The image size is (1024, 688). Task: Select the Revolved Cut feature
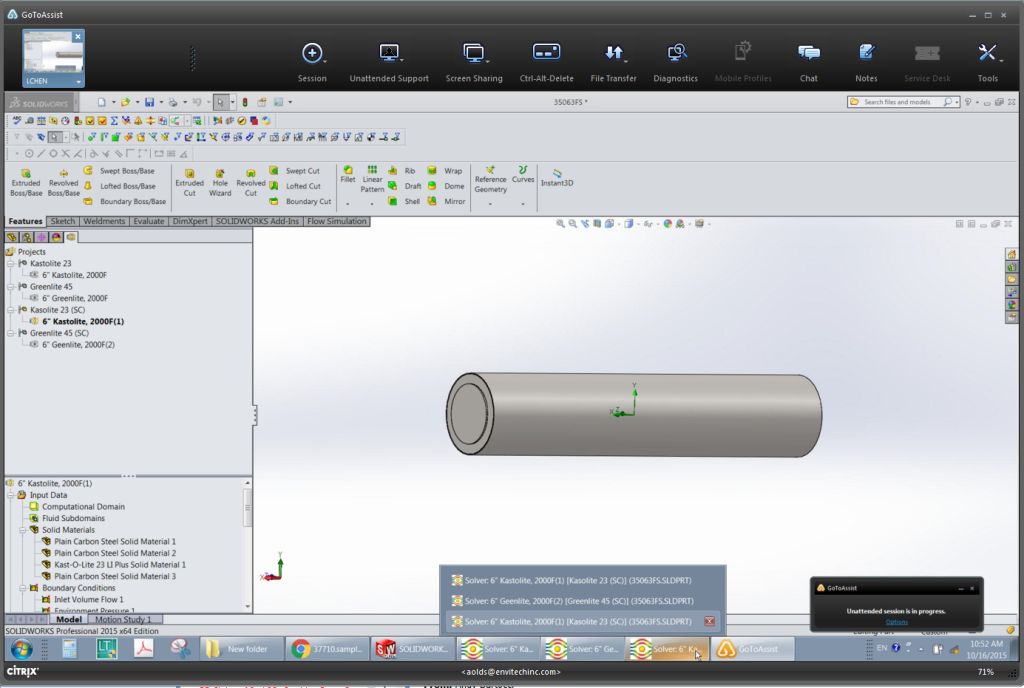click(251, 183)
